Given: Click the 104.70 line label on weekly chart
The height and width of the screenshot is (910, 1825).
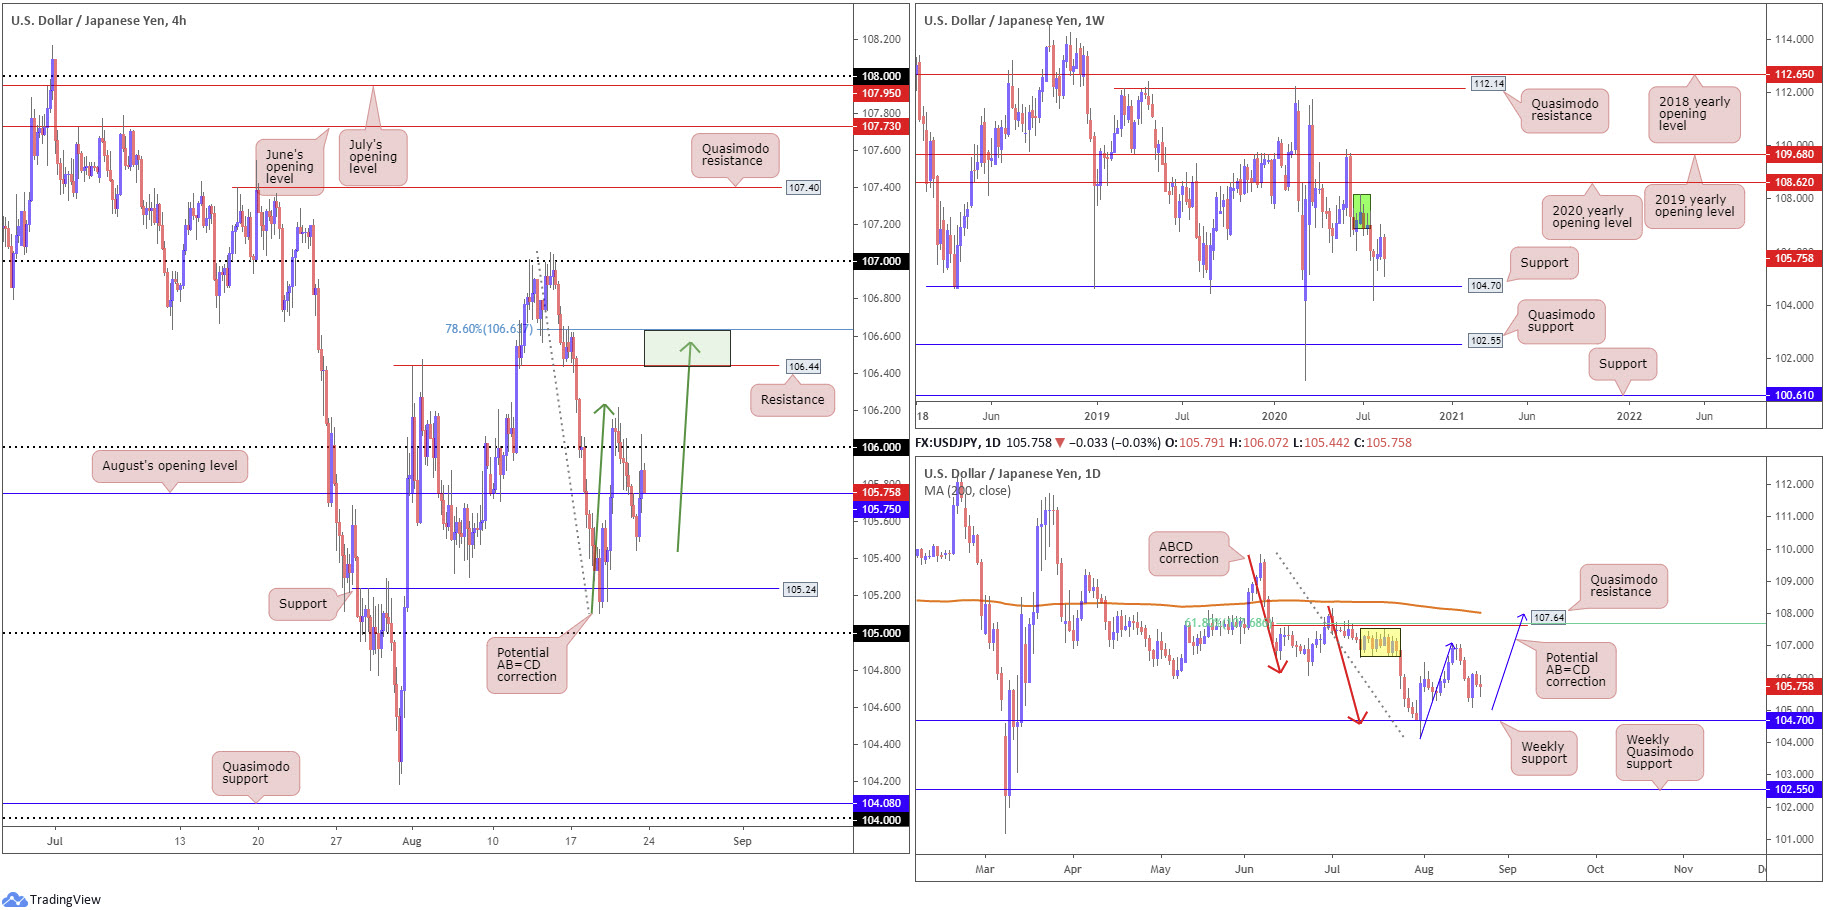Looking at the screenshot, I should (1485, 286).
